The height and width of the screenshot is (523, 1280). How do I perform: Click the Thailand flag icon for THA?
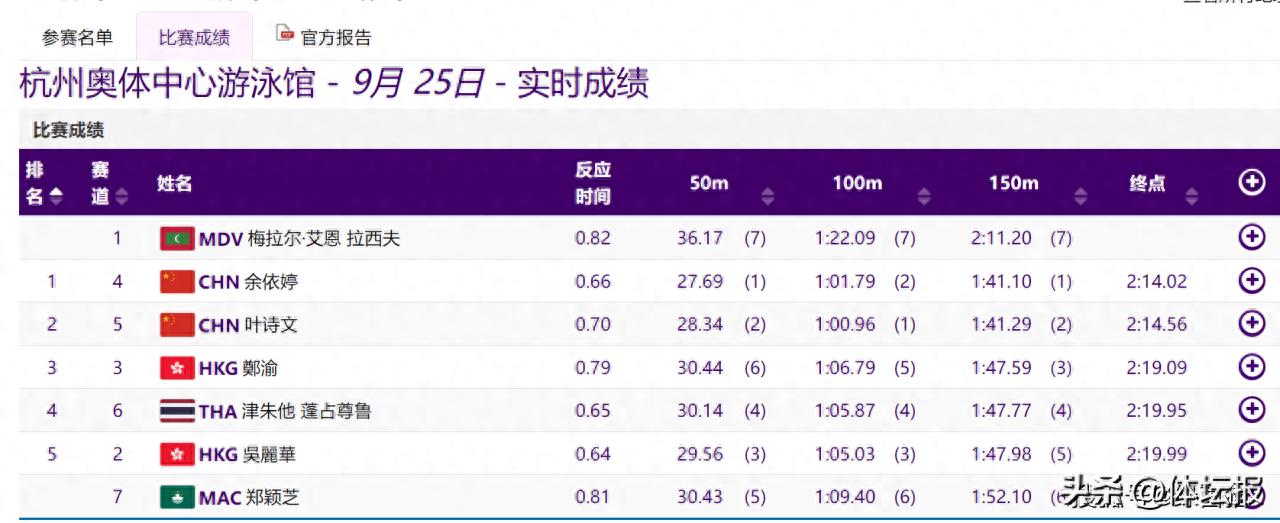pyautogui.click(x=177, y=411)
